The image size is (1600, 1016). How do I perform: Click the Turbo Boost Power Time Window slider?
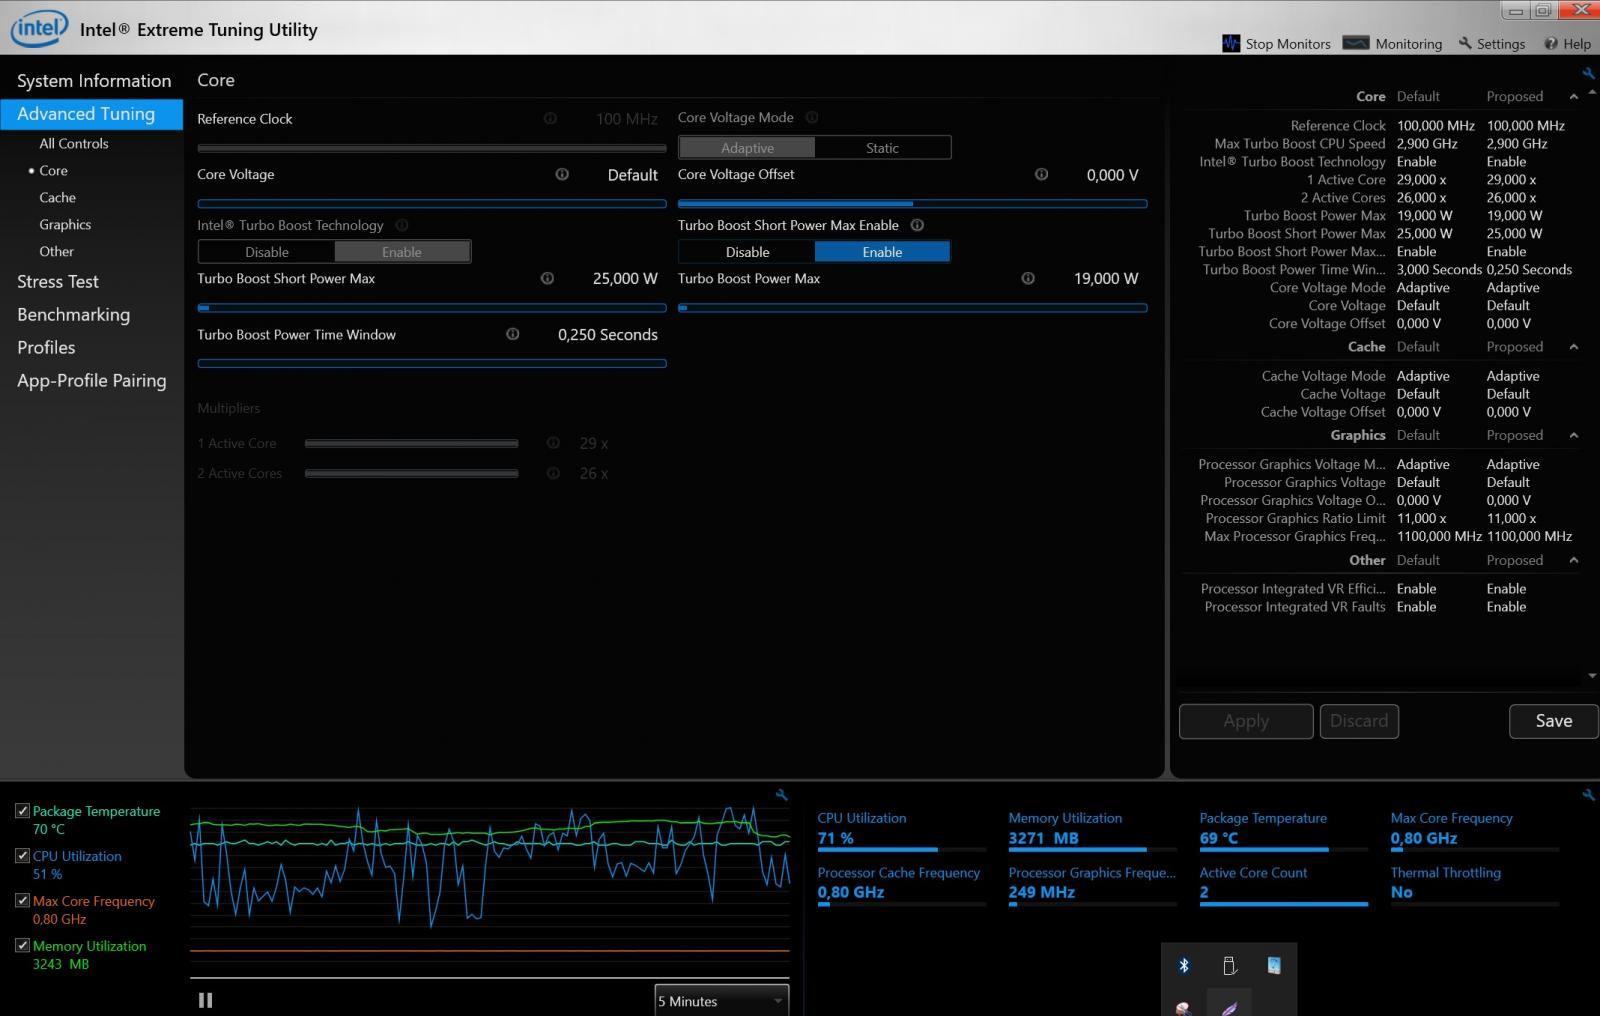432,364
